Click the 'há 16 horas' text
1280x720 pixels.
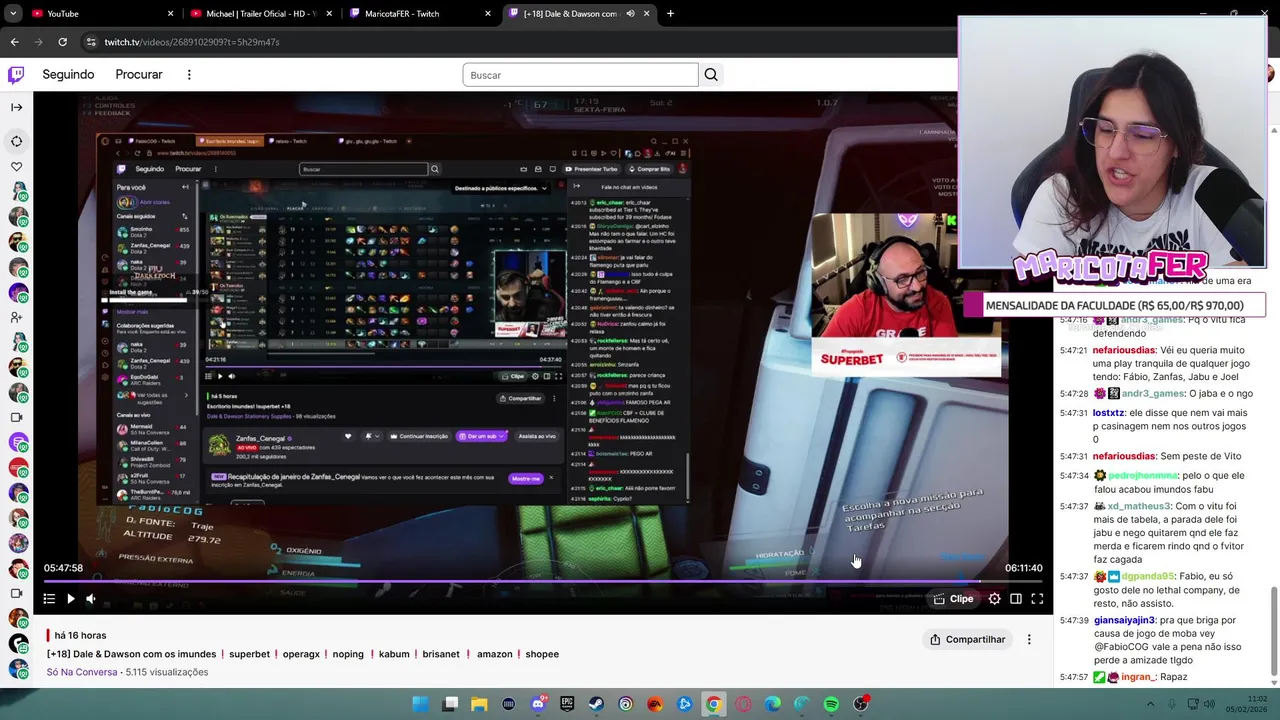click(80, 635)
